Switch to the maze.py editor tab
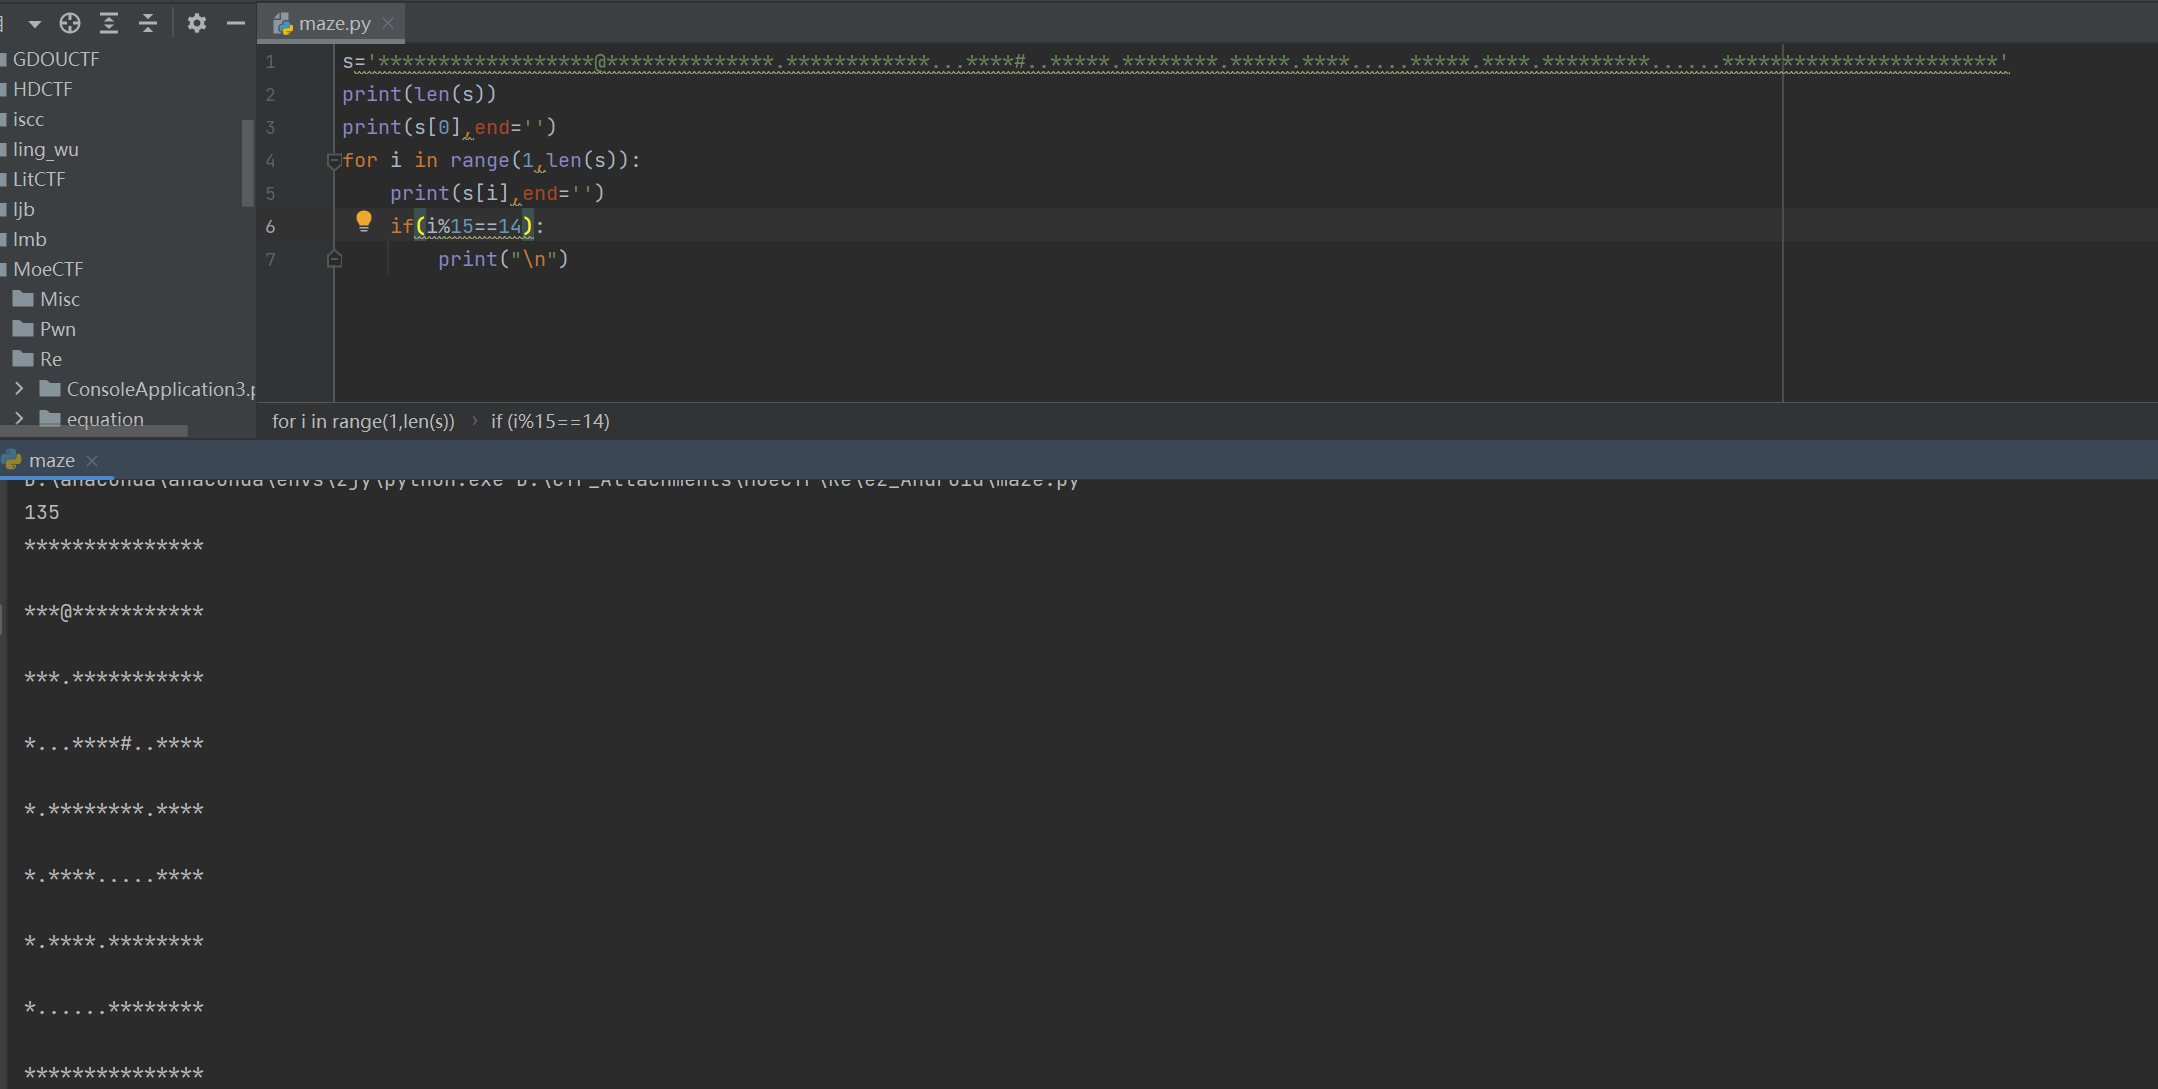 [x=333, y=23]
